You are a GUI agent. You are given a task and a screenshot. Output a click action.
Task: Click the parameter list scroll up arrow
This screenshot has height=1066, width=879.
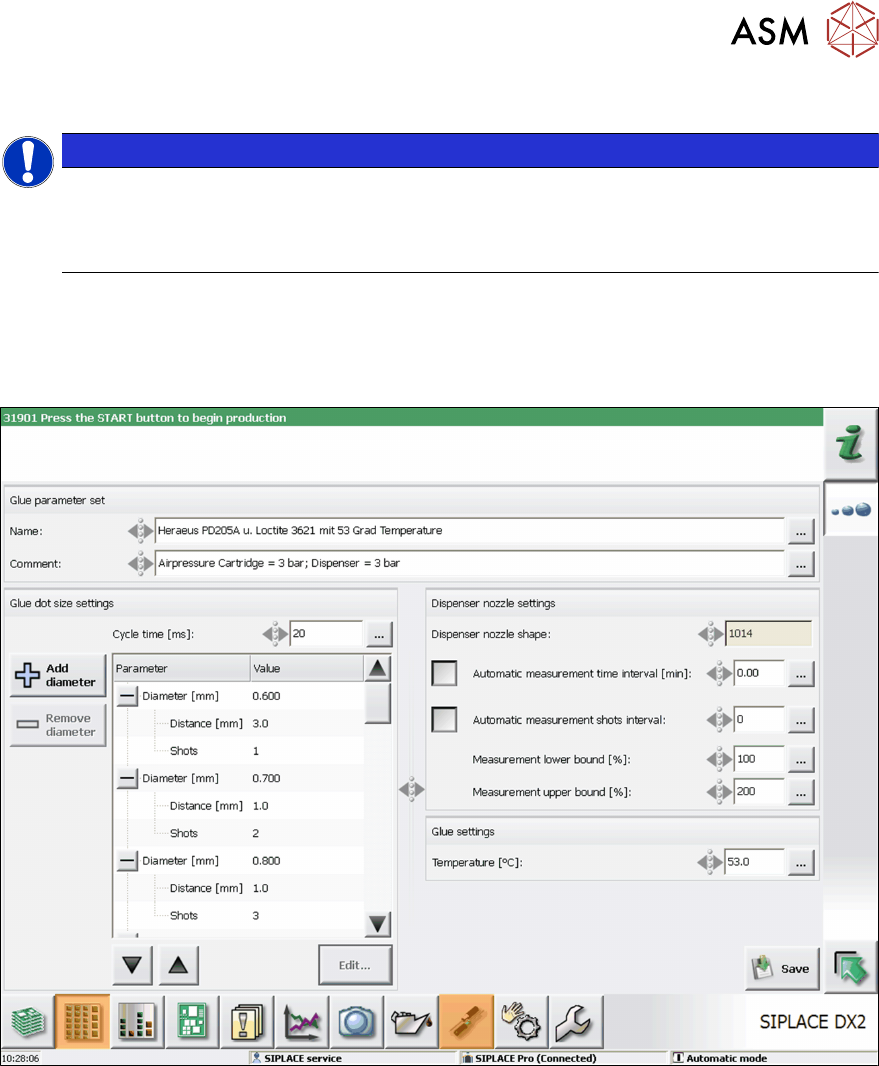pos(377,668)
